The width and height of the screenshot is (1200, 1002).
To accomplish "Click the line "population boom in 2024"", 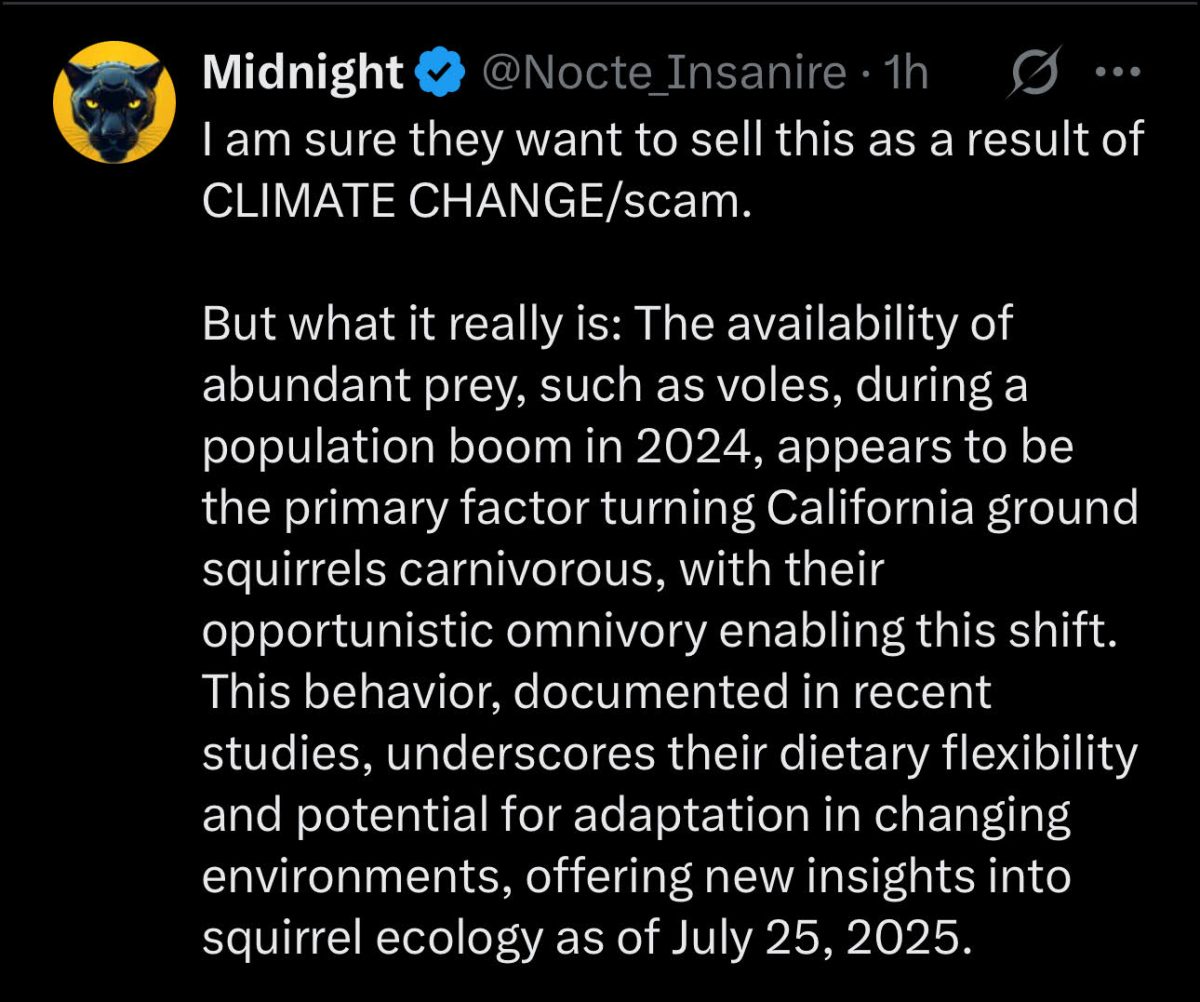I will [x=637, y=449].
